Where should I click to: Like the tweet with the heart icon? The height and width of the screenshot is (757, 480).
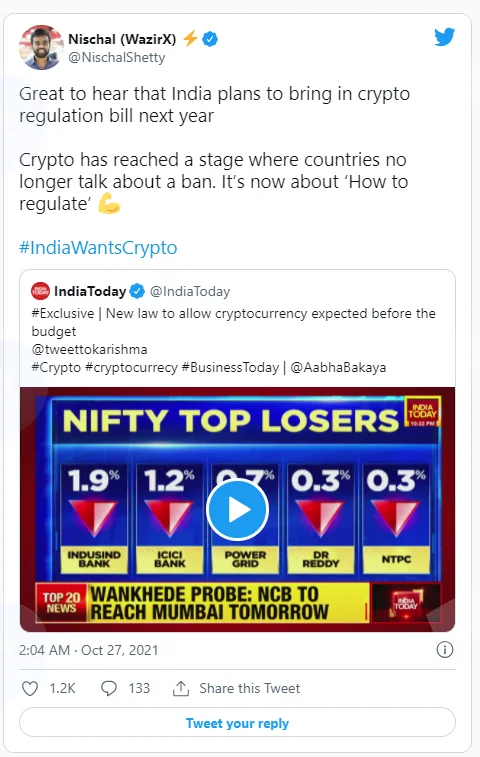tap(30, 688)
